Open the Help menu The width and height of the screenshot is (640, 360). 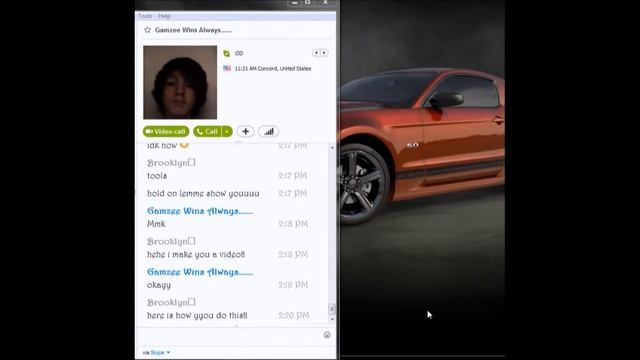[x=164, y=16]
